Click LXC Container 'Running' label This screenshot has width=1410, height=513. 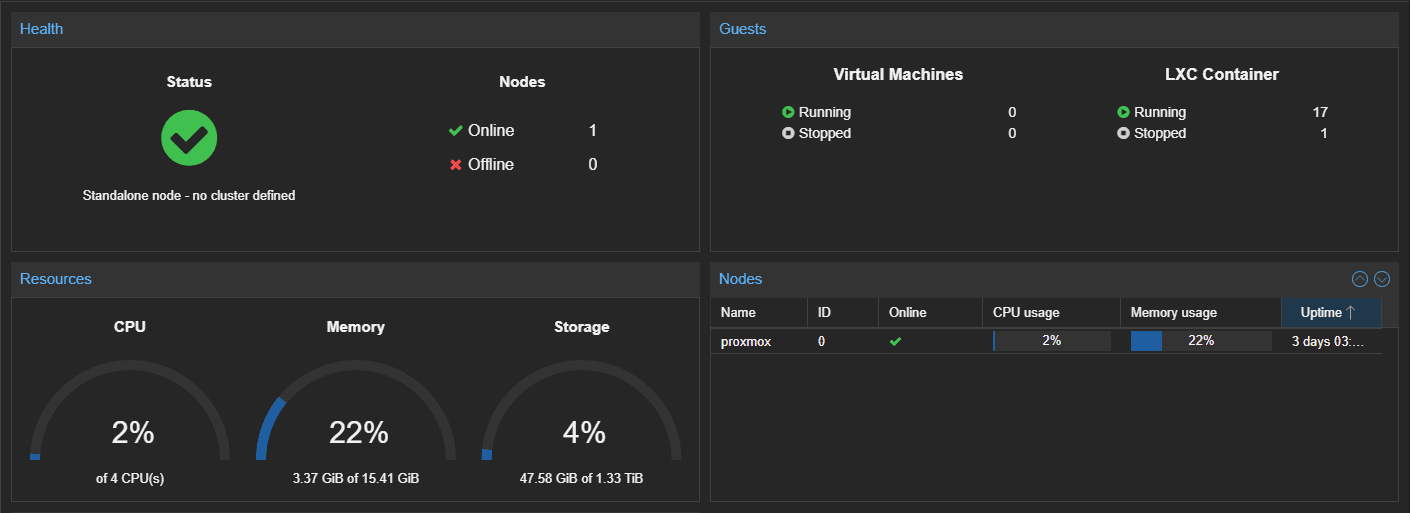pos(1160,113)
